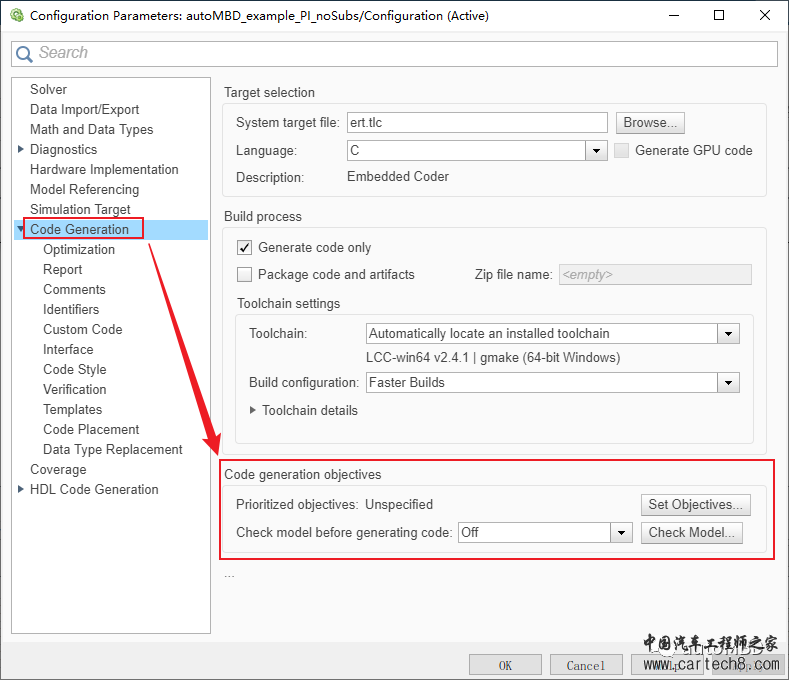Expand the HDL Code Generation node
The width and height of the screenshot is (789, 680).
(x=21, y=489)
